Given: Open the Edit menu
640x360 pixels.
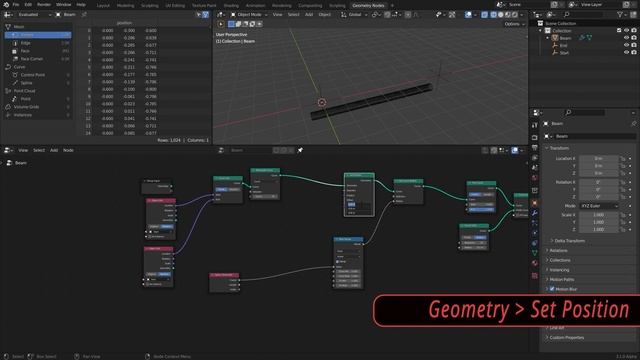Looking at the screenshot, I should pos(28,4).
